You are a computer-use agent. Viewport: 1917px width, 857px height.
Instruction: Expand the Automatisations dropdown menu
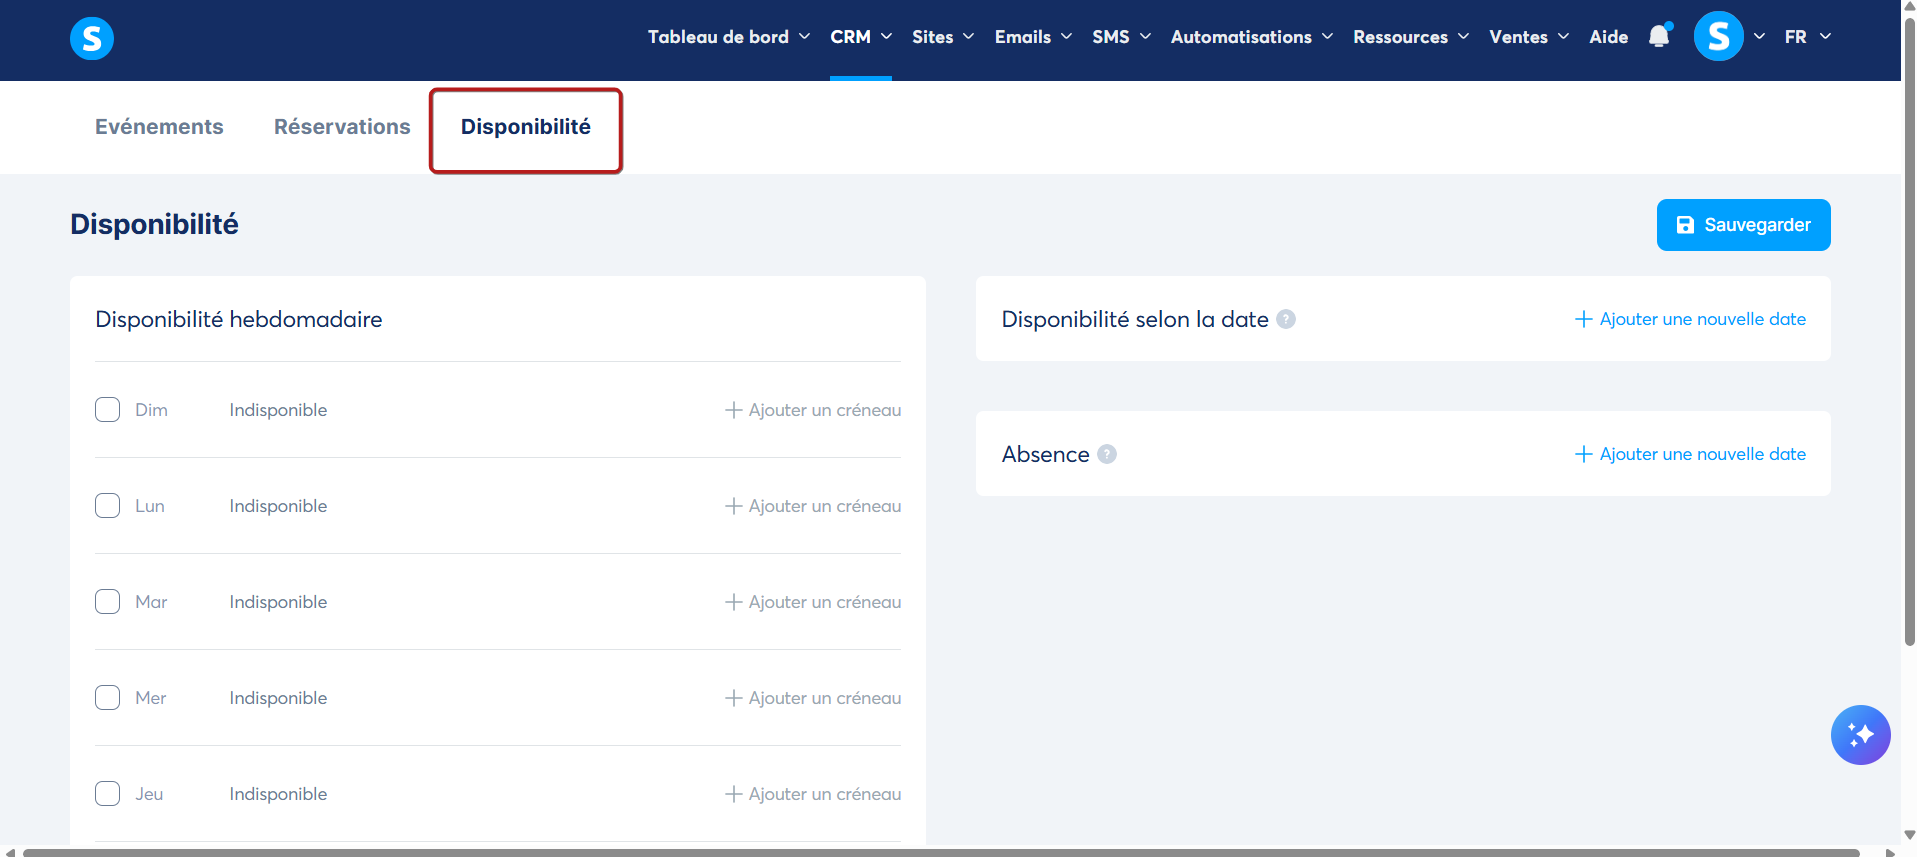1252,37
